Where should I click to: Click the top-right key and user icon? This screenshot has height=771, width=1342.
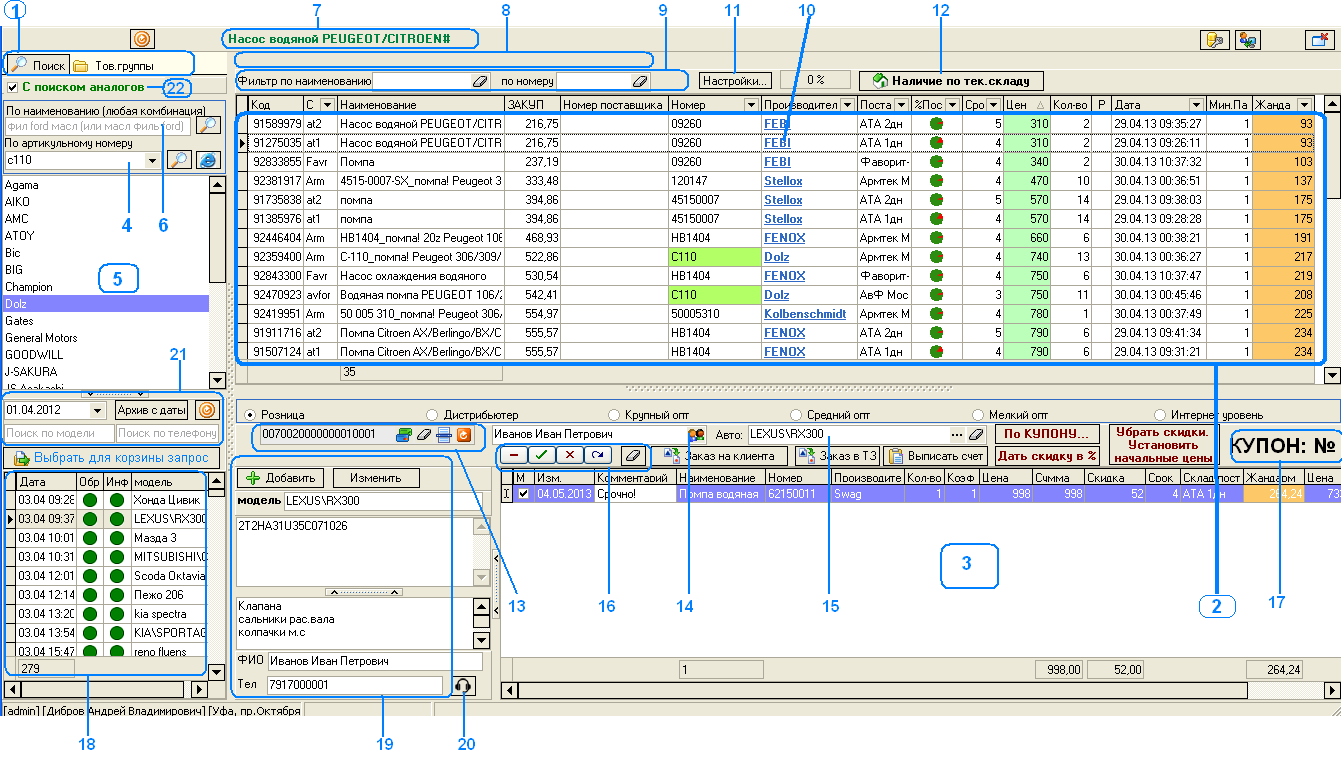pyautogui.click(x=1213, y=40)
